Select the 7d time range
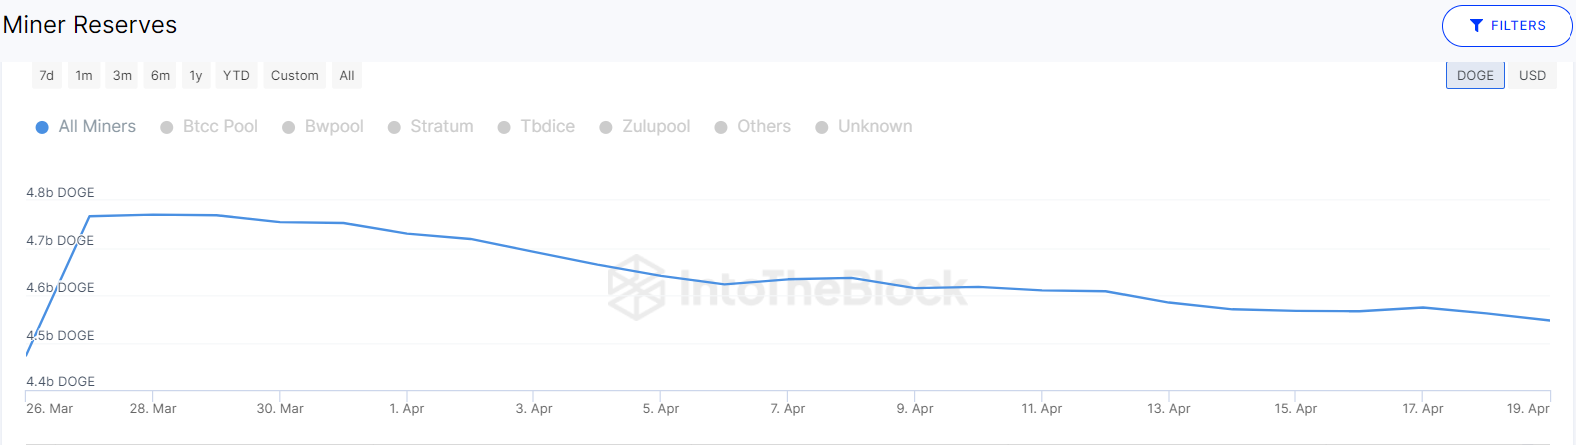The height and width of the screenshot is (445, 1576). click(x=47, y=76)
